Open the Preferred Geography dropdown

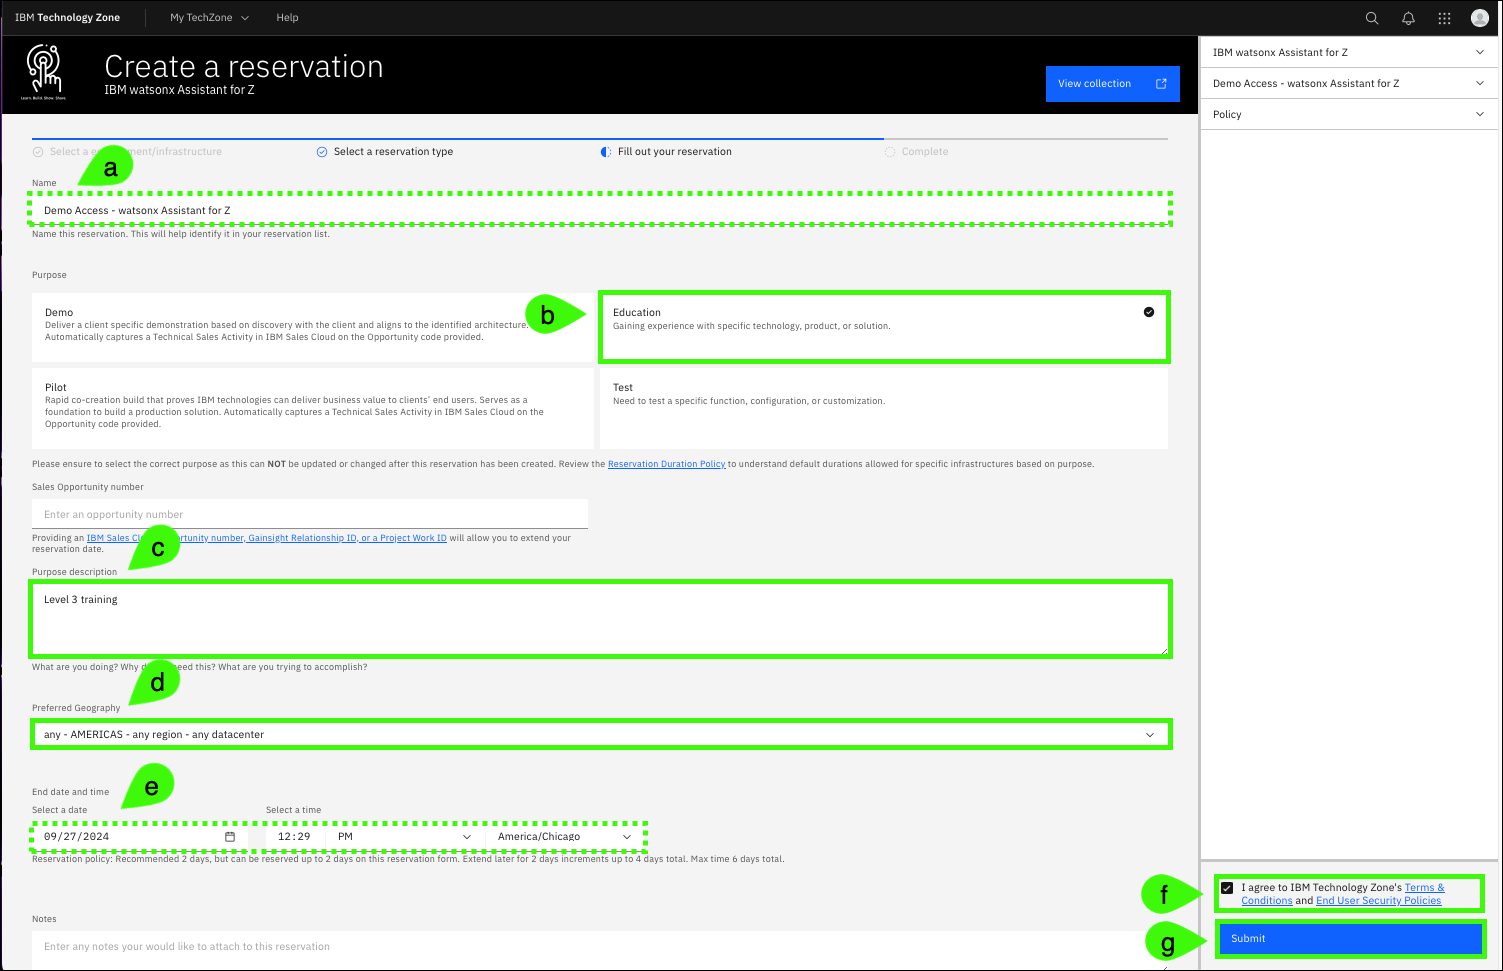coord(600,735)
